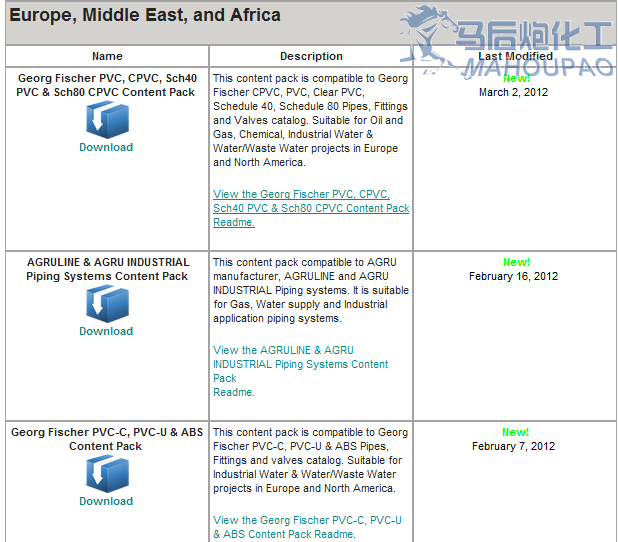Select the Georg Fischer PVC-C, PVC-U & ABS title
This screenshot has width=618, height=542.
point(107,439)
